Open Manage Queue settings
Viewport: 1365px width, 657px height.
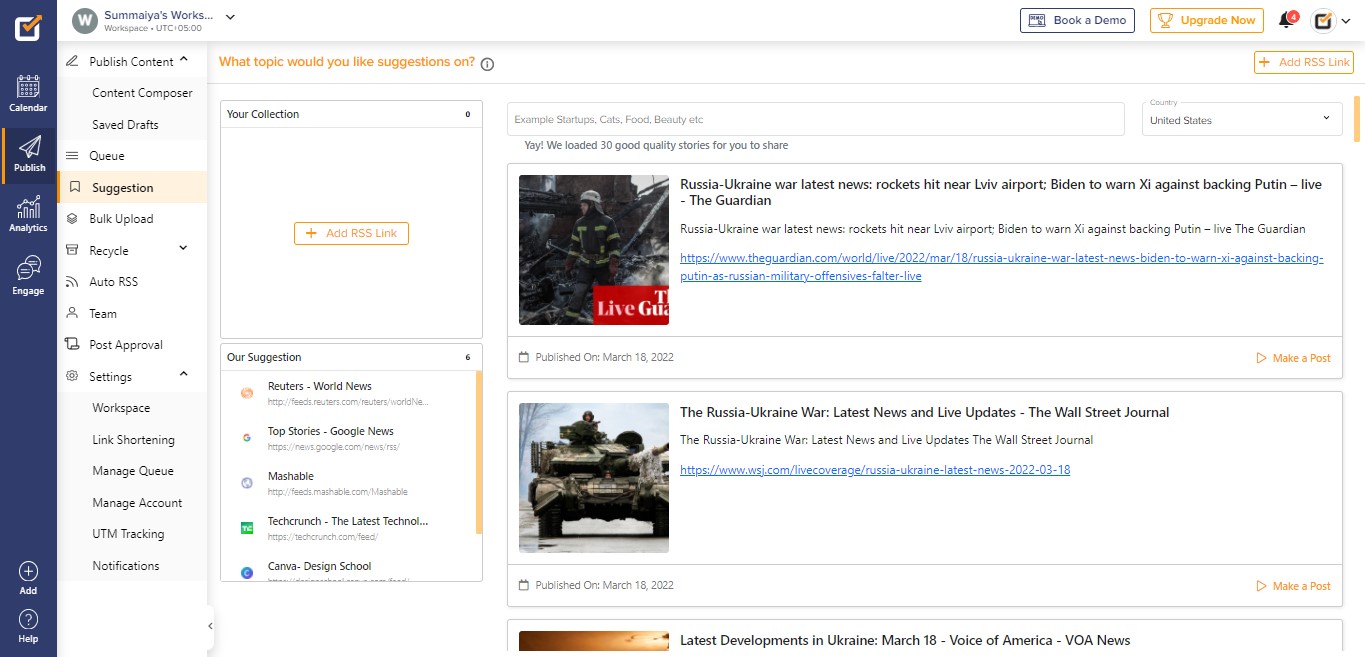(133, 471)
